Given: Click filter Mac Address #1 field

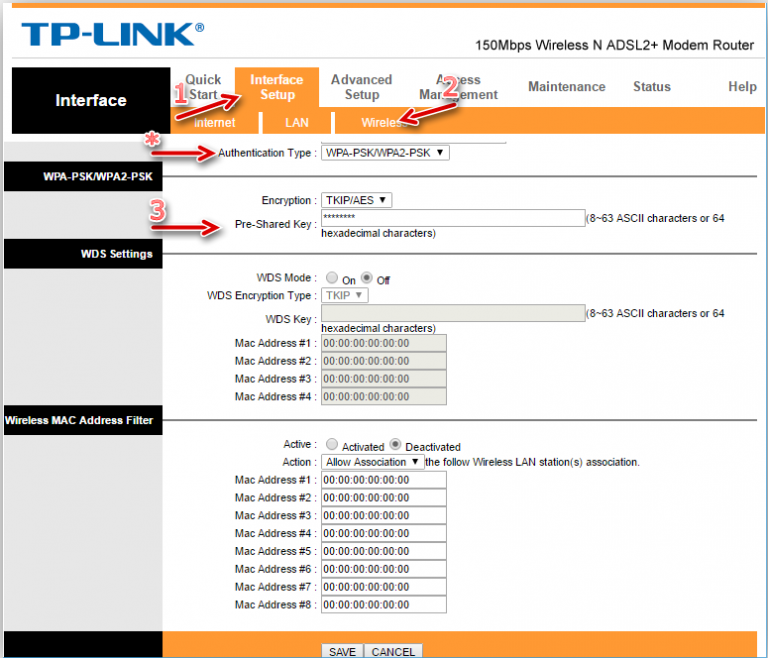Looking at the screenshot, I should (x=384, y=480).
